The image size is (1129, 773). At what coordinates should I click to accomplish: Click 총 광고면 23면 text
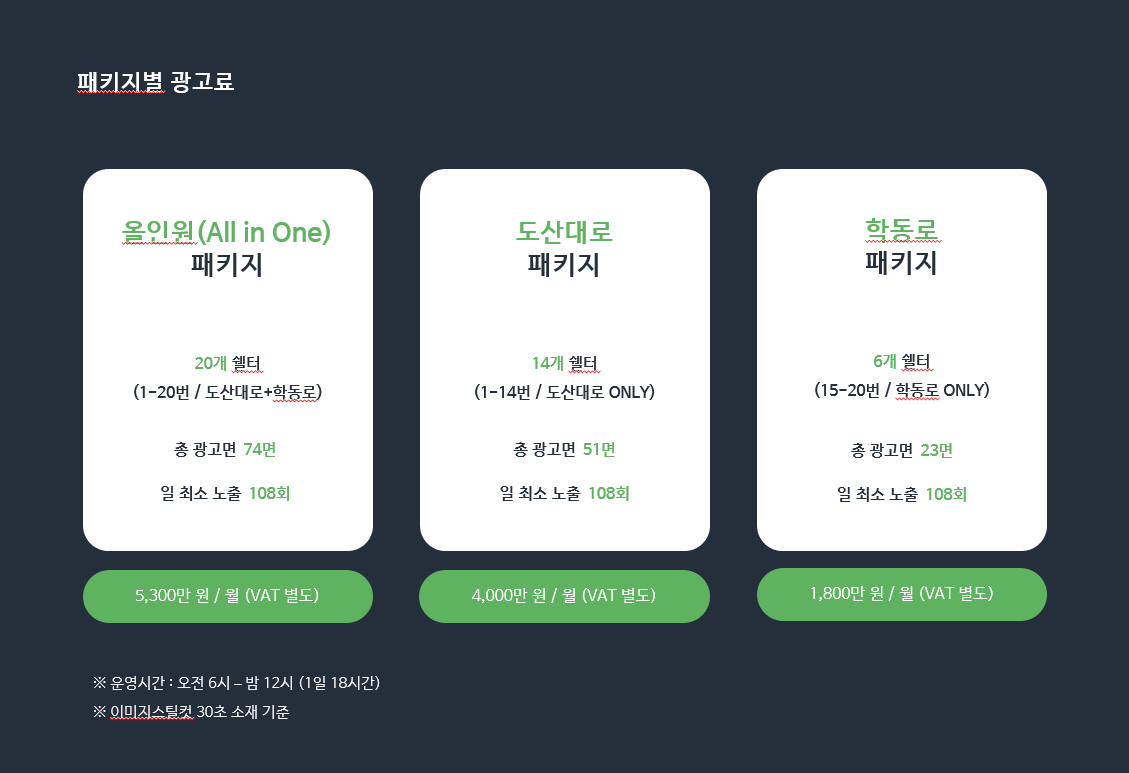click(901, 451)
